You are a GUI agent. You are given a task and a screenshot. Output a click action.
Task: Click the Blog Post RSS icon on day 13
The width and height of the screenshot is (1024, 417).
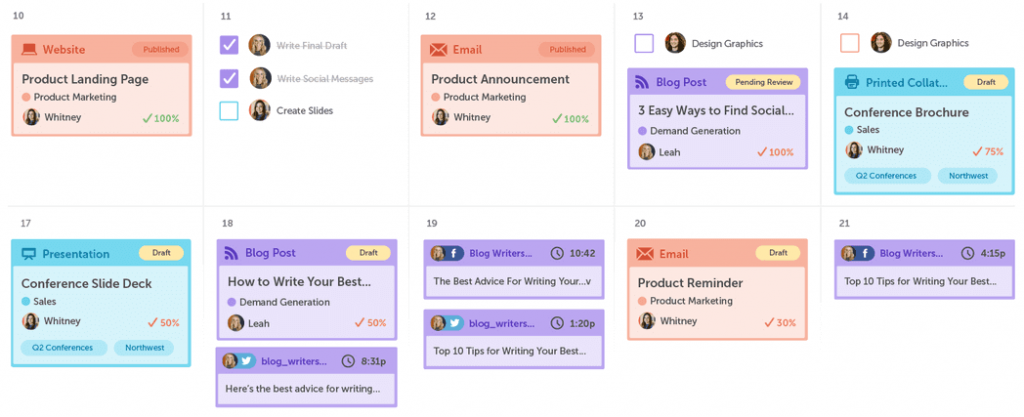[x=644, y=82]
